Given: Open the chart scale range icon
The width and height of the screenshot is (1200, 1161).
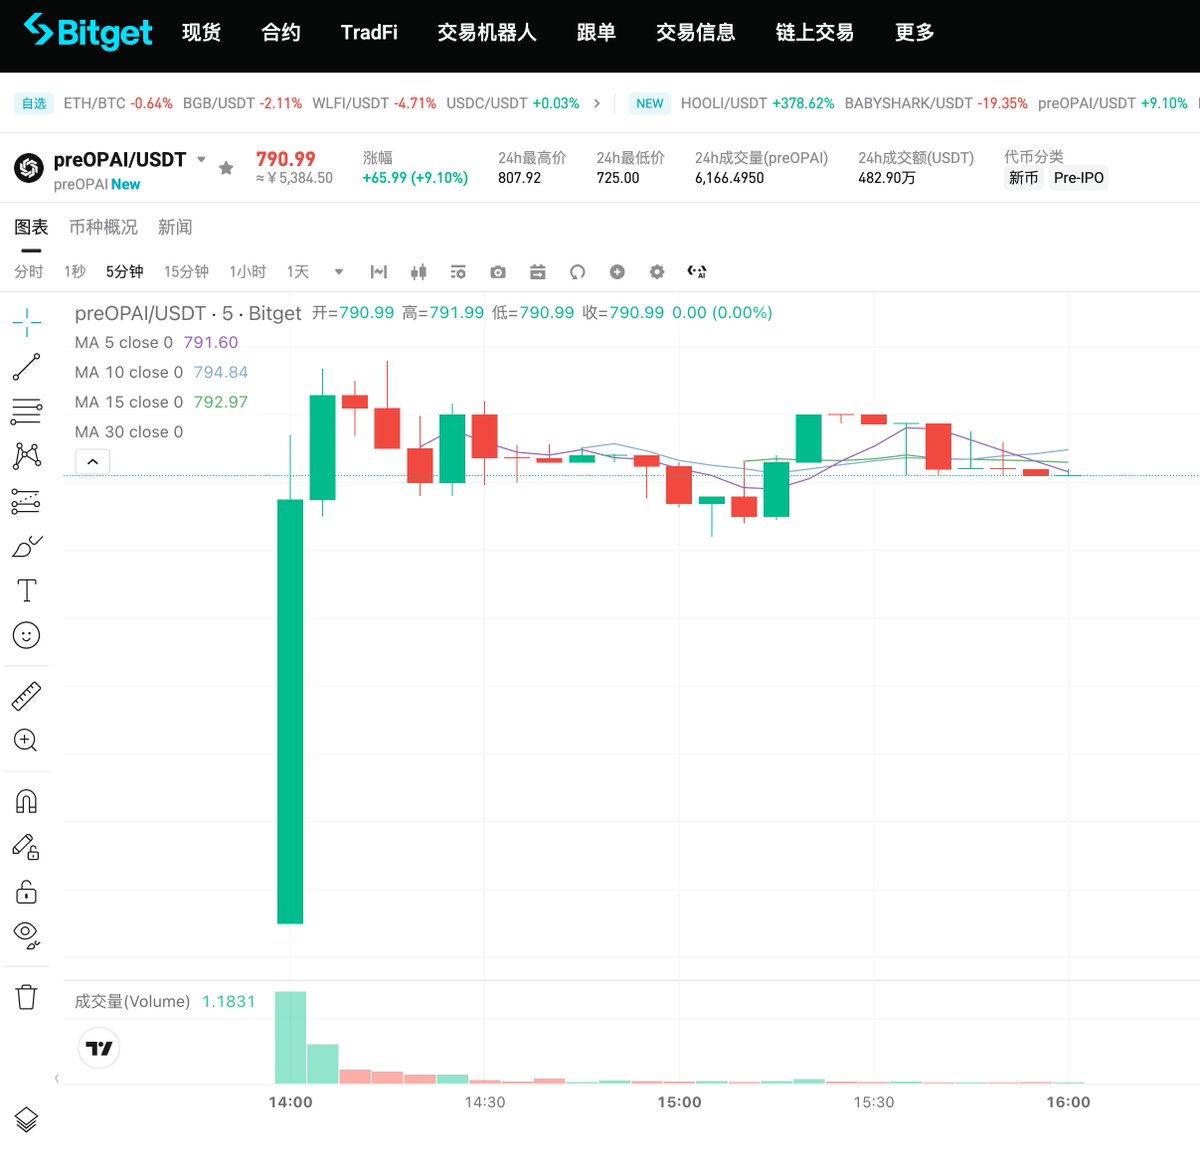Looking at the screenshot, I should pos(378,272).
